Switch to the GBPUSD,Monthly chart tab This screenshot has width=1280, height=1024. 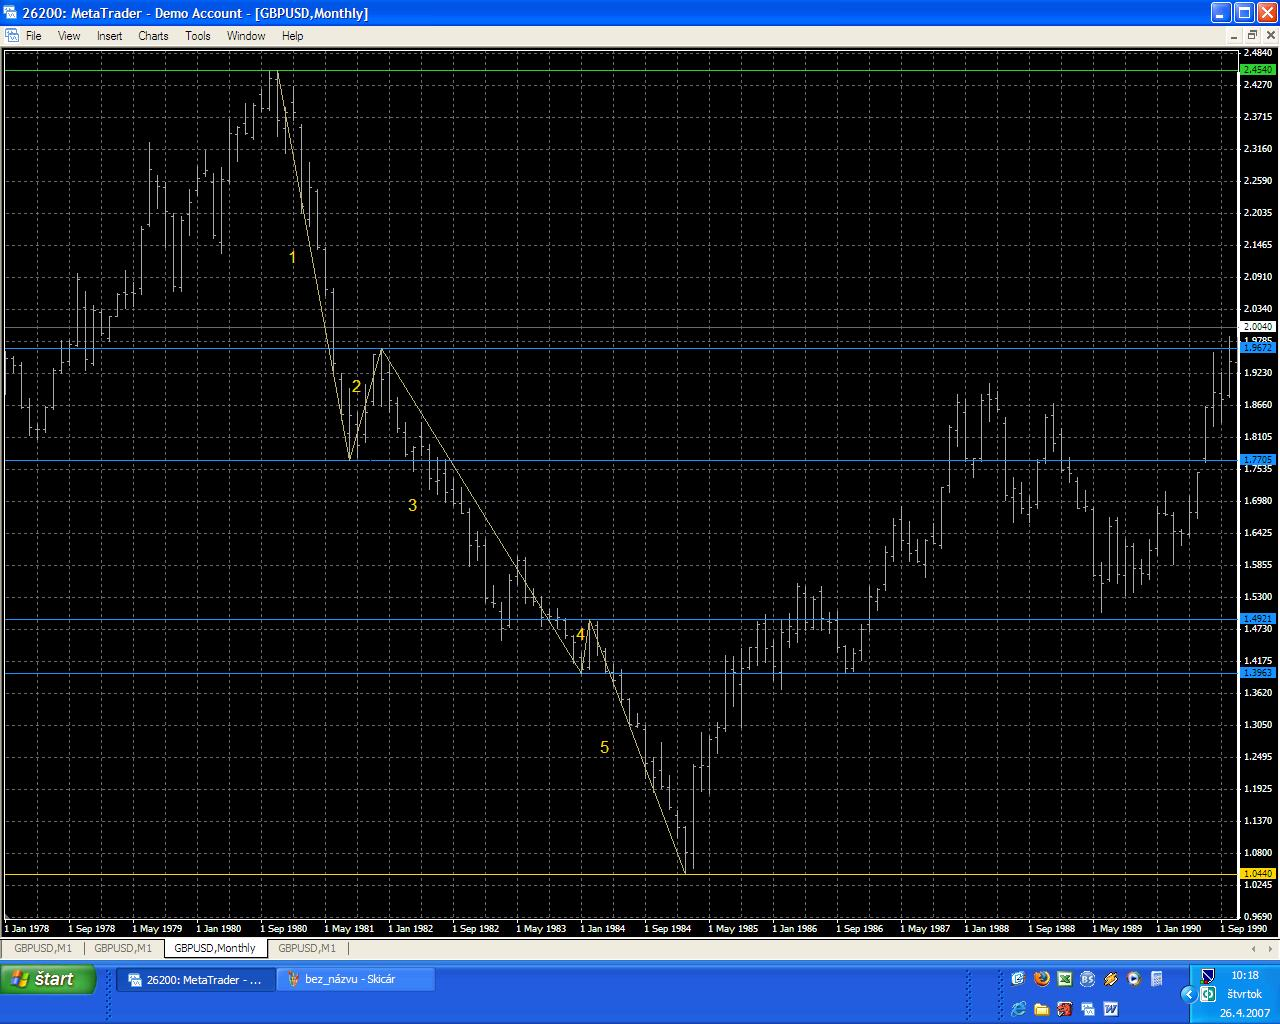[215, 948]
